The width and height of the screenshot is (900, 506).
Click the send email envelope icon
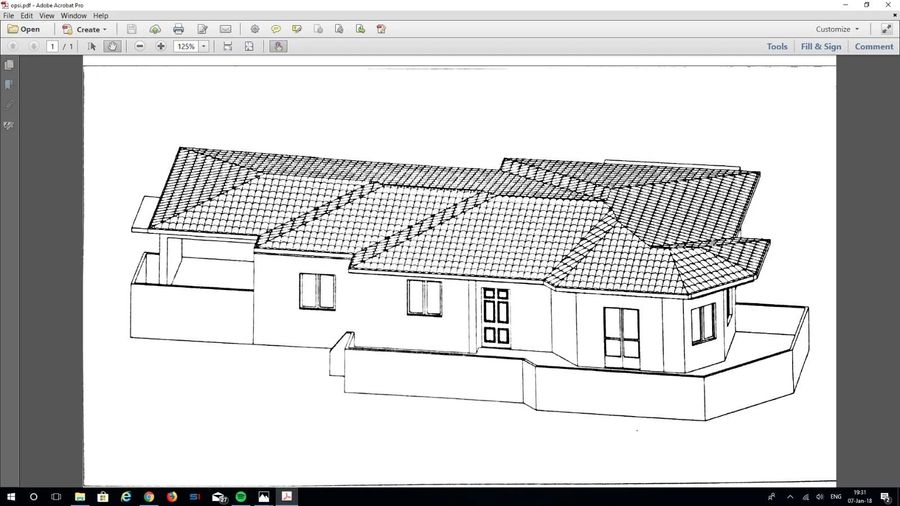pos(225,29)
